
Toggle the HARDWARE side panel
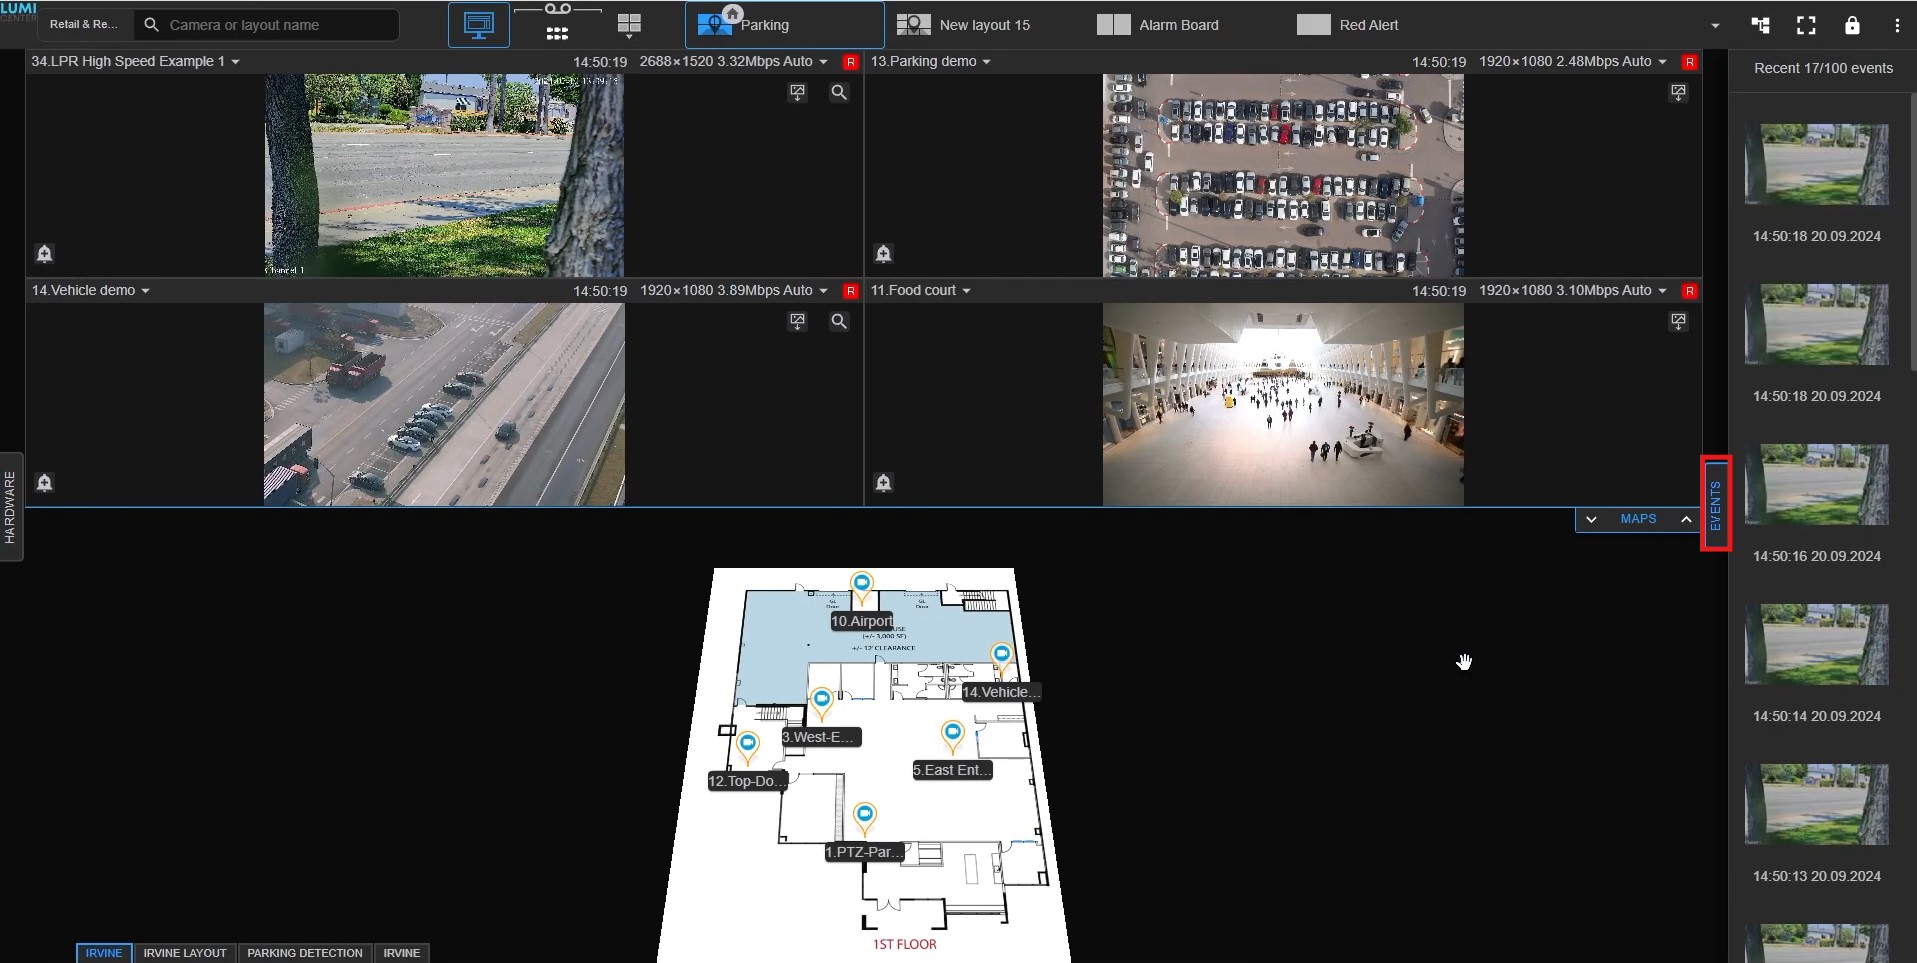click(11, 507)
